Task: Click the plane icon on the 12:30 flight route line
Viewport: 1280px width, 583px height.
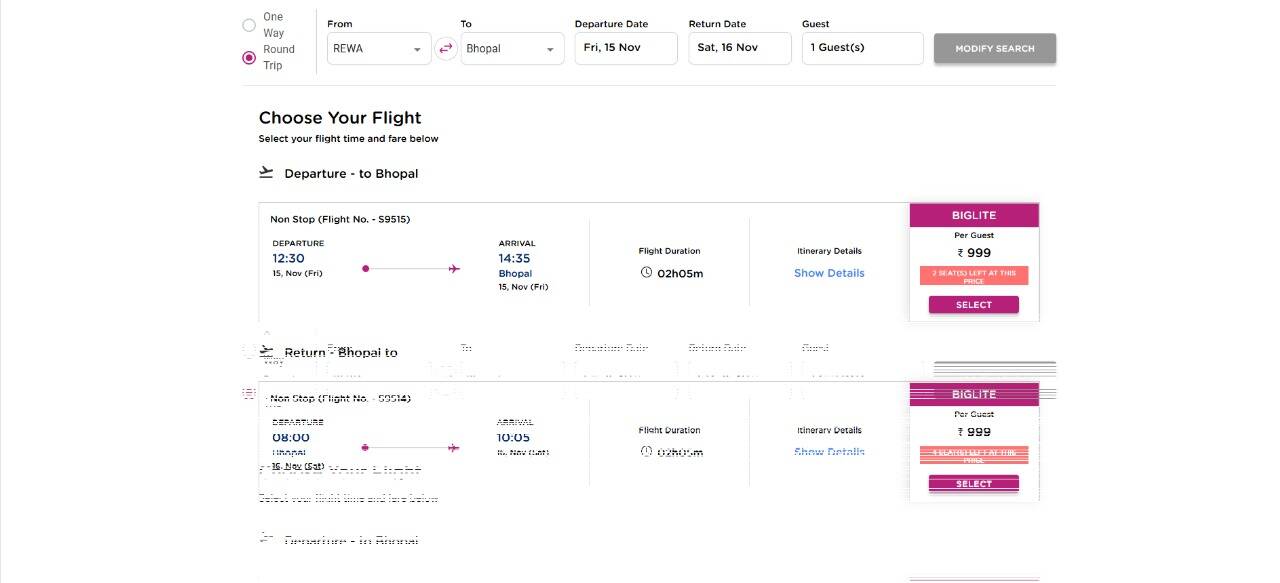Action: (454, 268)
